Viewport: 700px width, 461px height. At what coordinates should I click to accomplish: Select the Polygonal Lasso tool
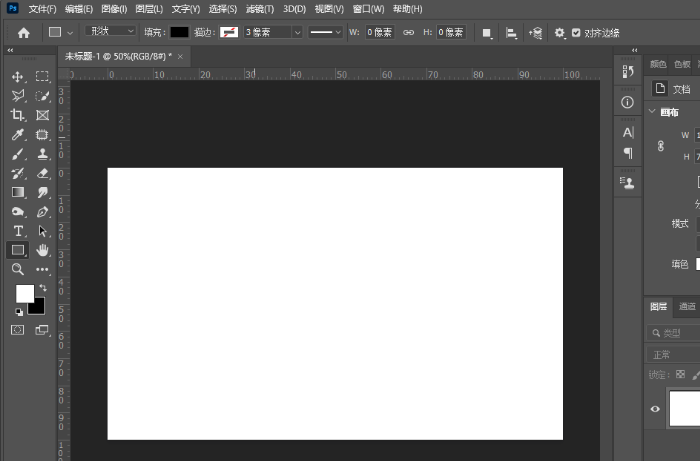coord(18,96)
